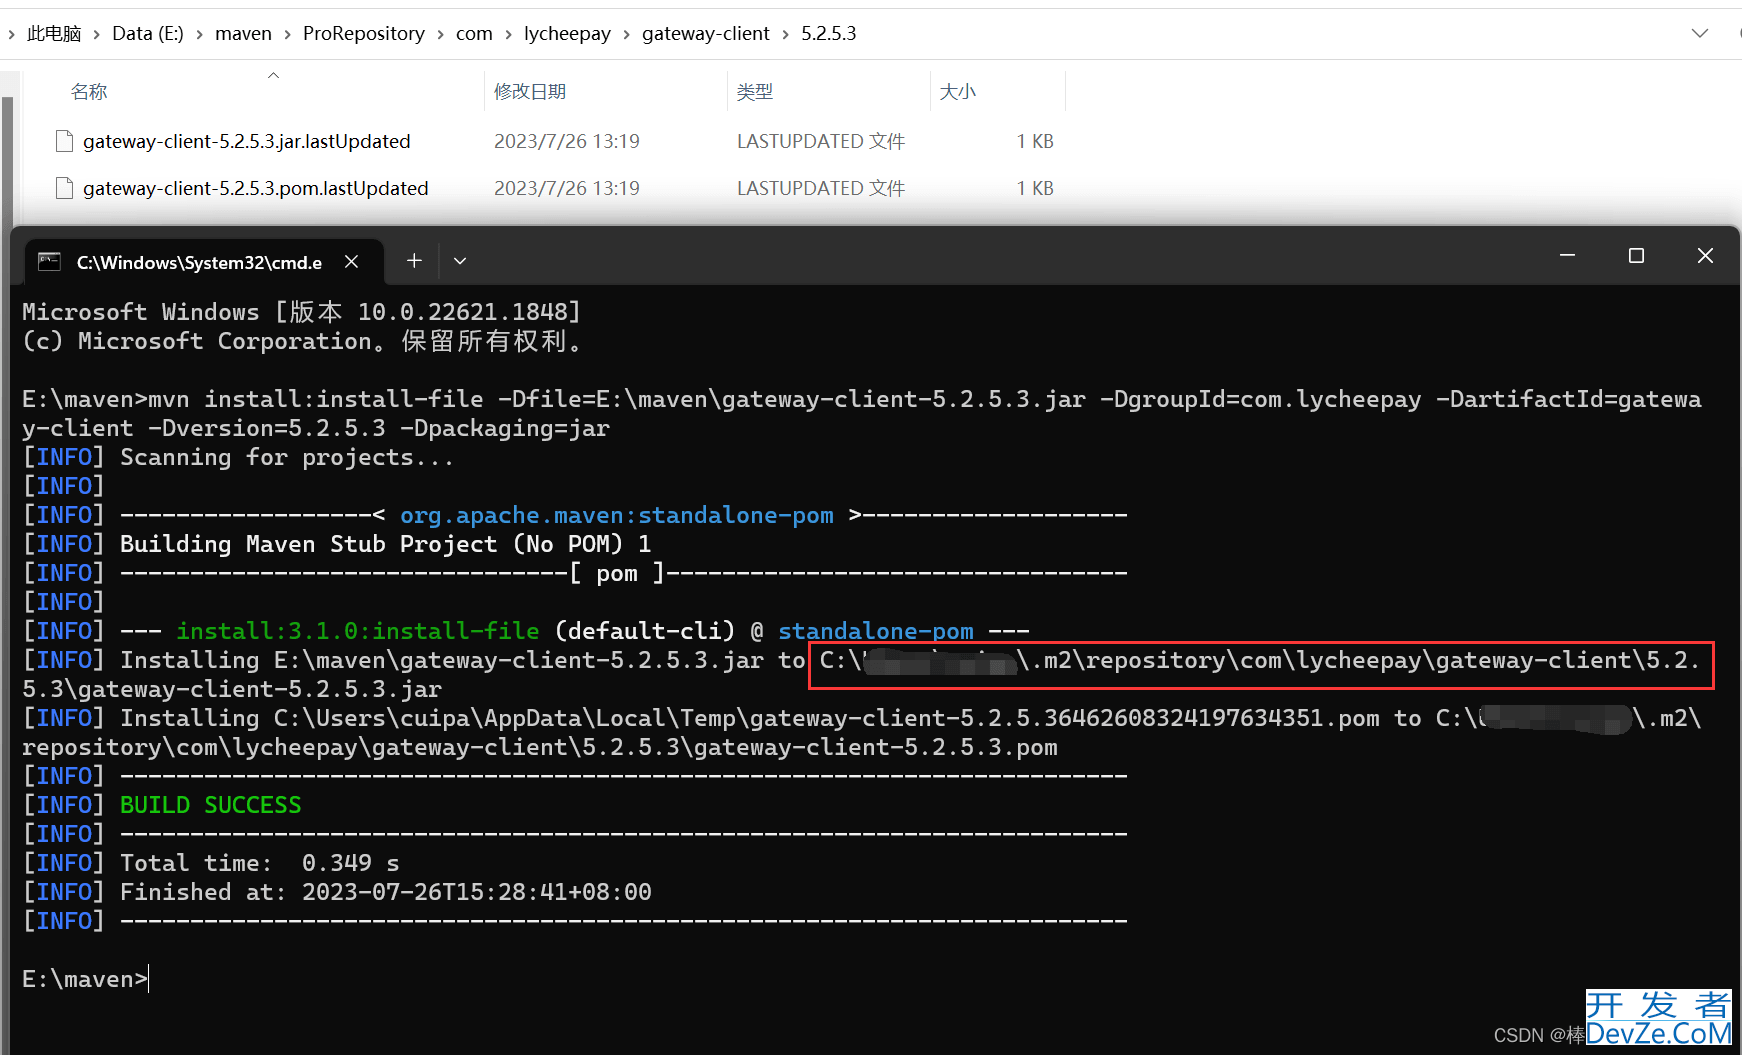
Task: Close the cmd.exe terminal tab
Action: pyautogui.click(x=351, y=262)
